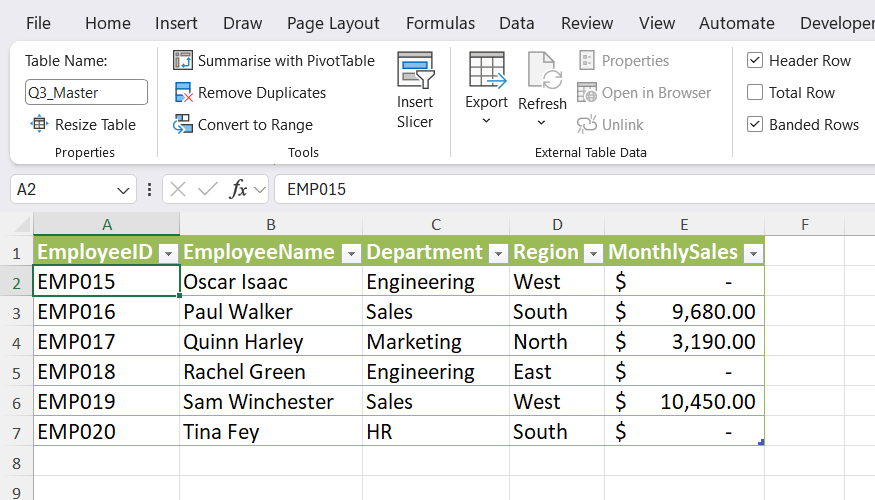875x500 pixels.
Task: Click the Select All corner triangle
Action: [22, 224]
